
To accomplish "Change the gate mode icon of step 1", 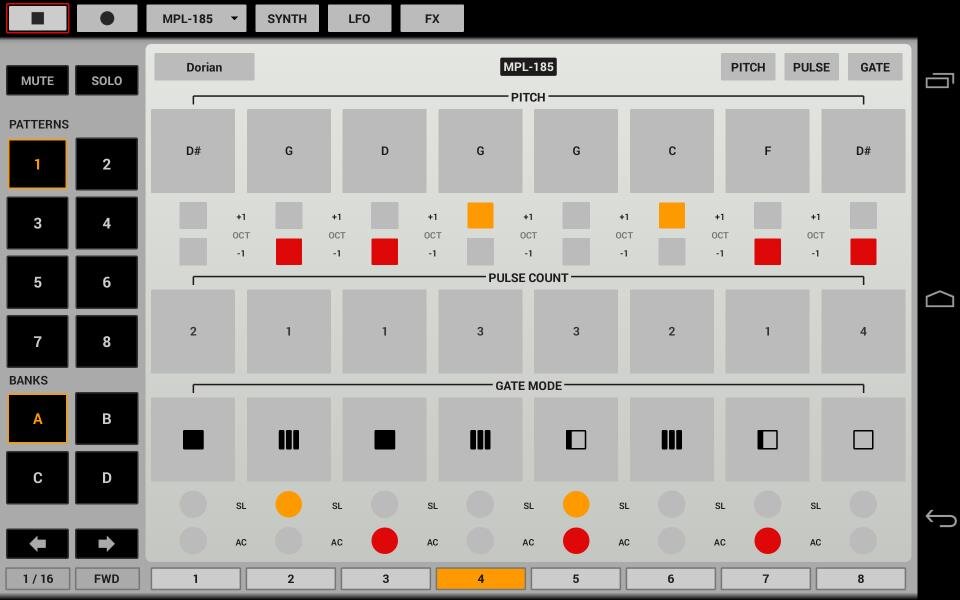I will [x=193, y=439].
